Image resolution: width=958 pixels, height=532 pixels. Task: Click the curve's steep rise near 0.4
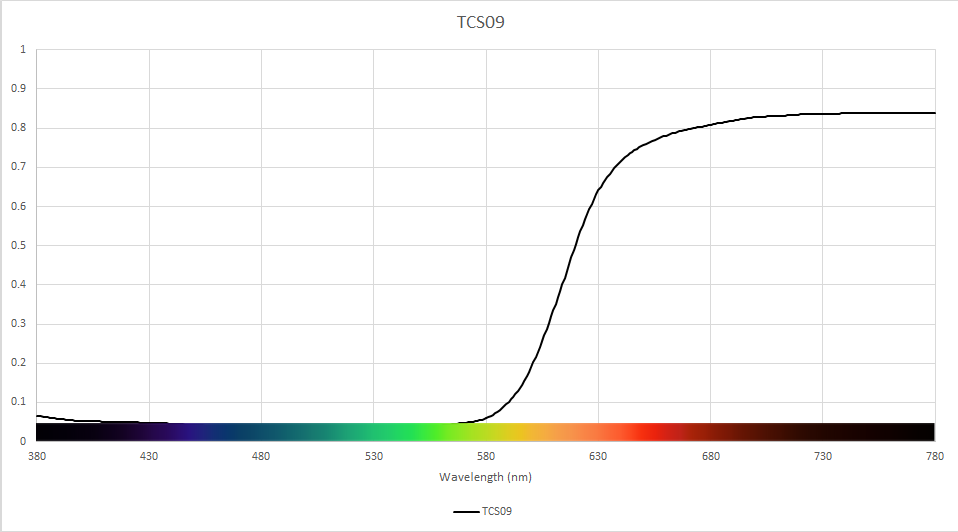[561, 285]
